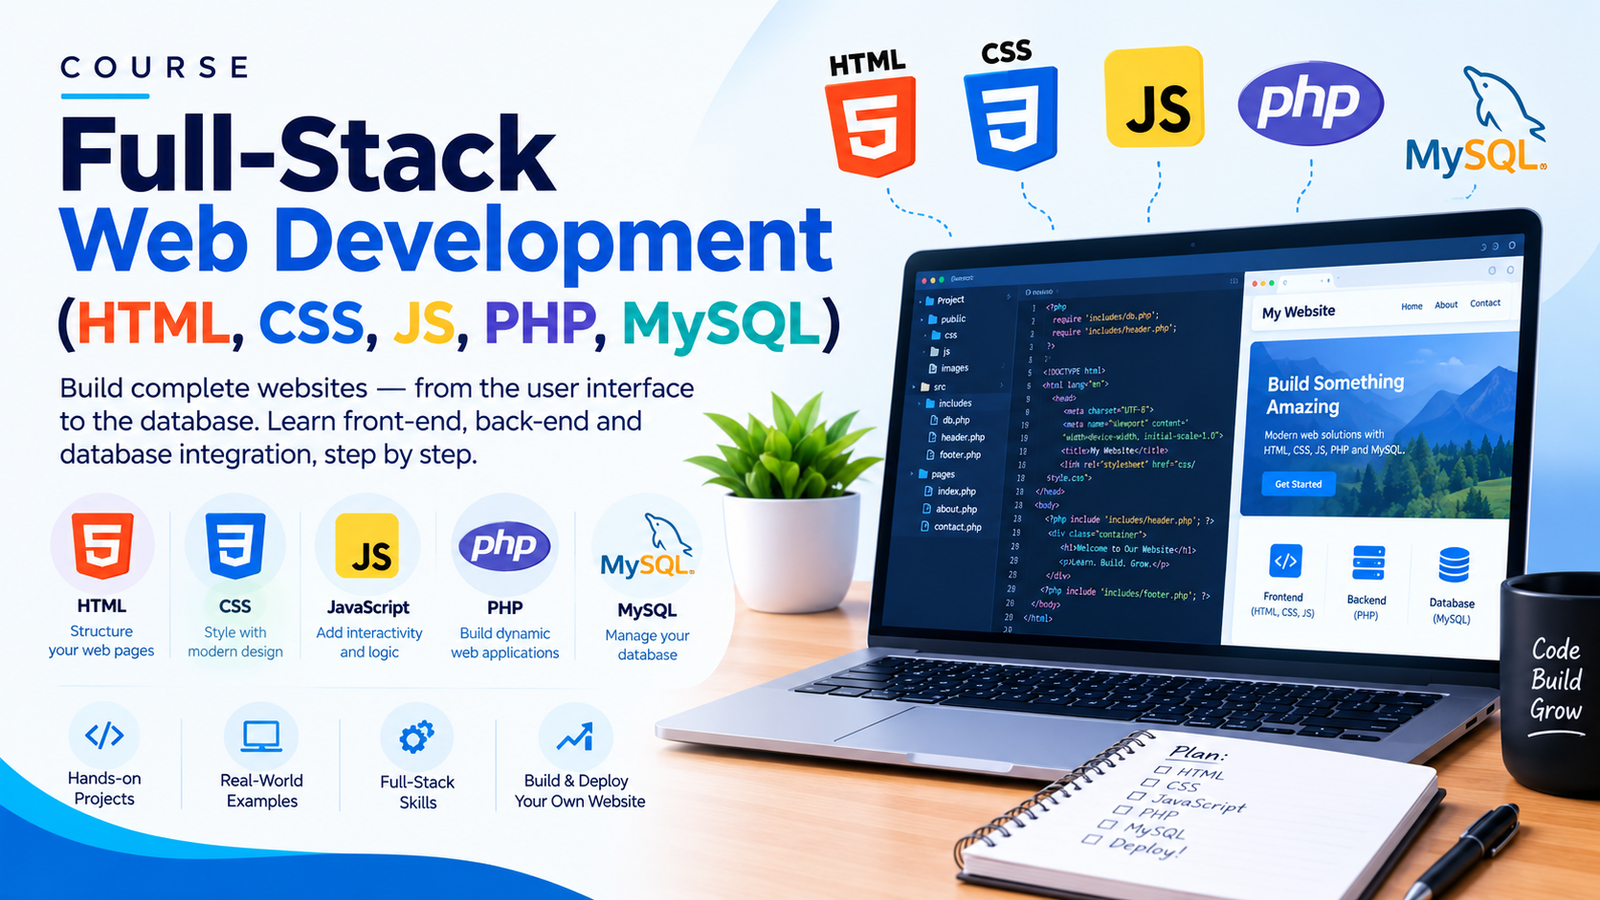The image size is (1600, 900).
Task: Select the CSS icon above 'Style with modern design'
Action: tap(235, 546)
